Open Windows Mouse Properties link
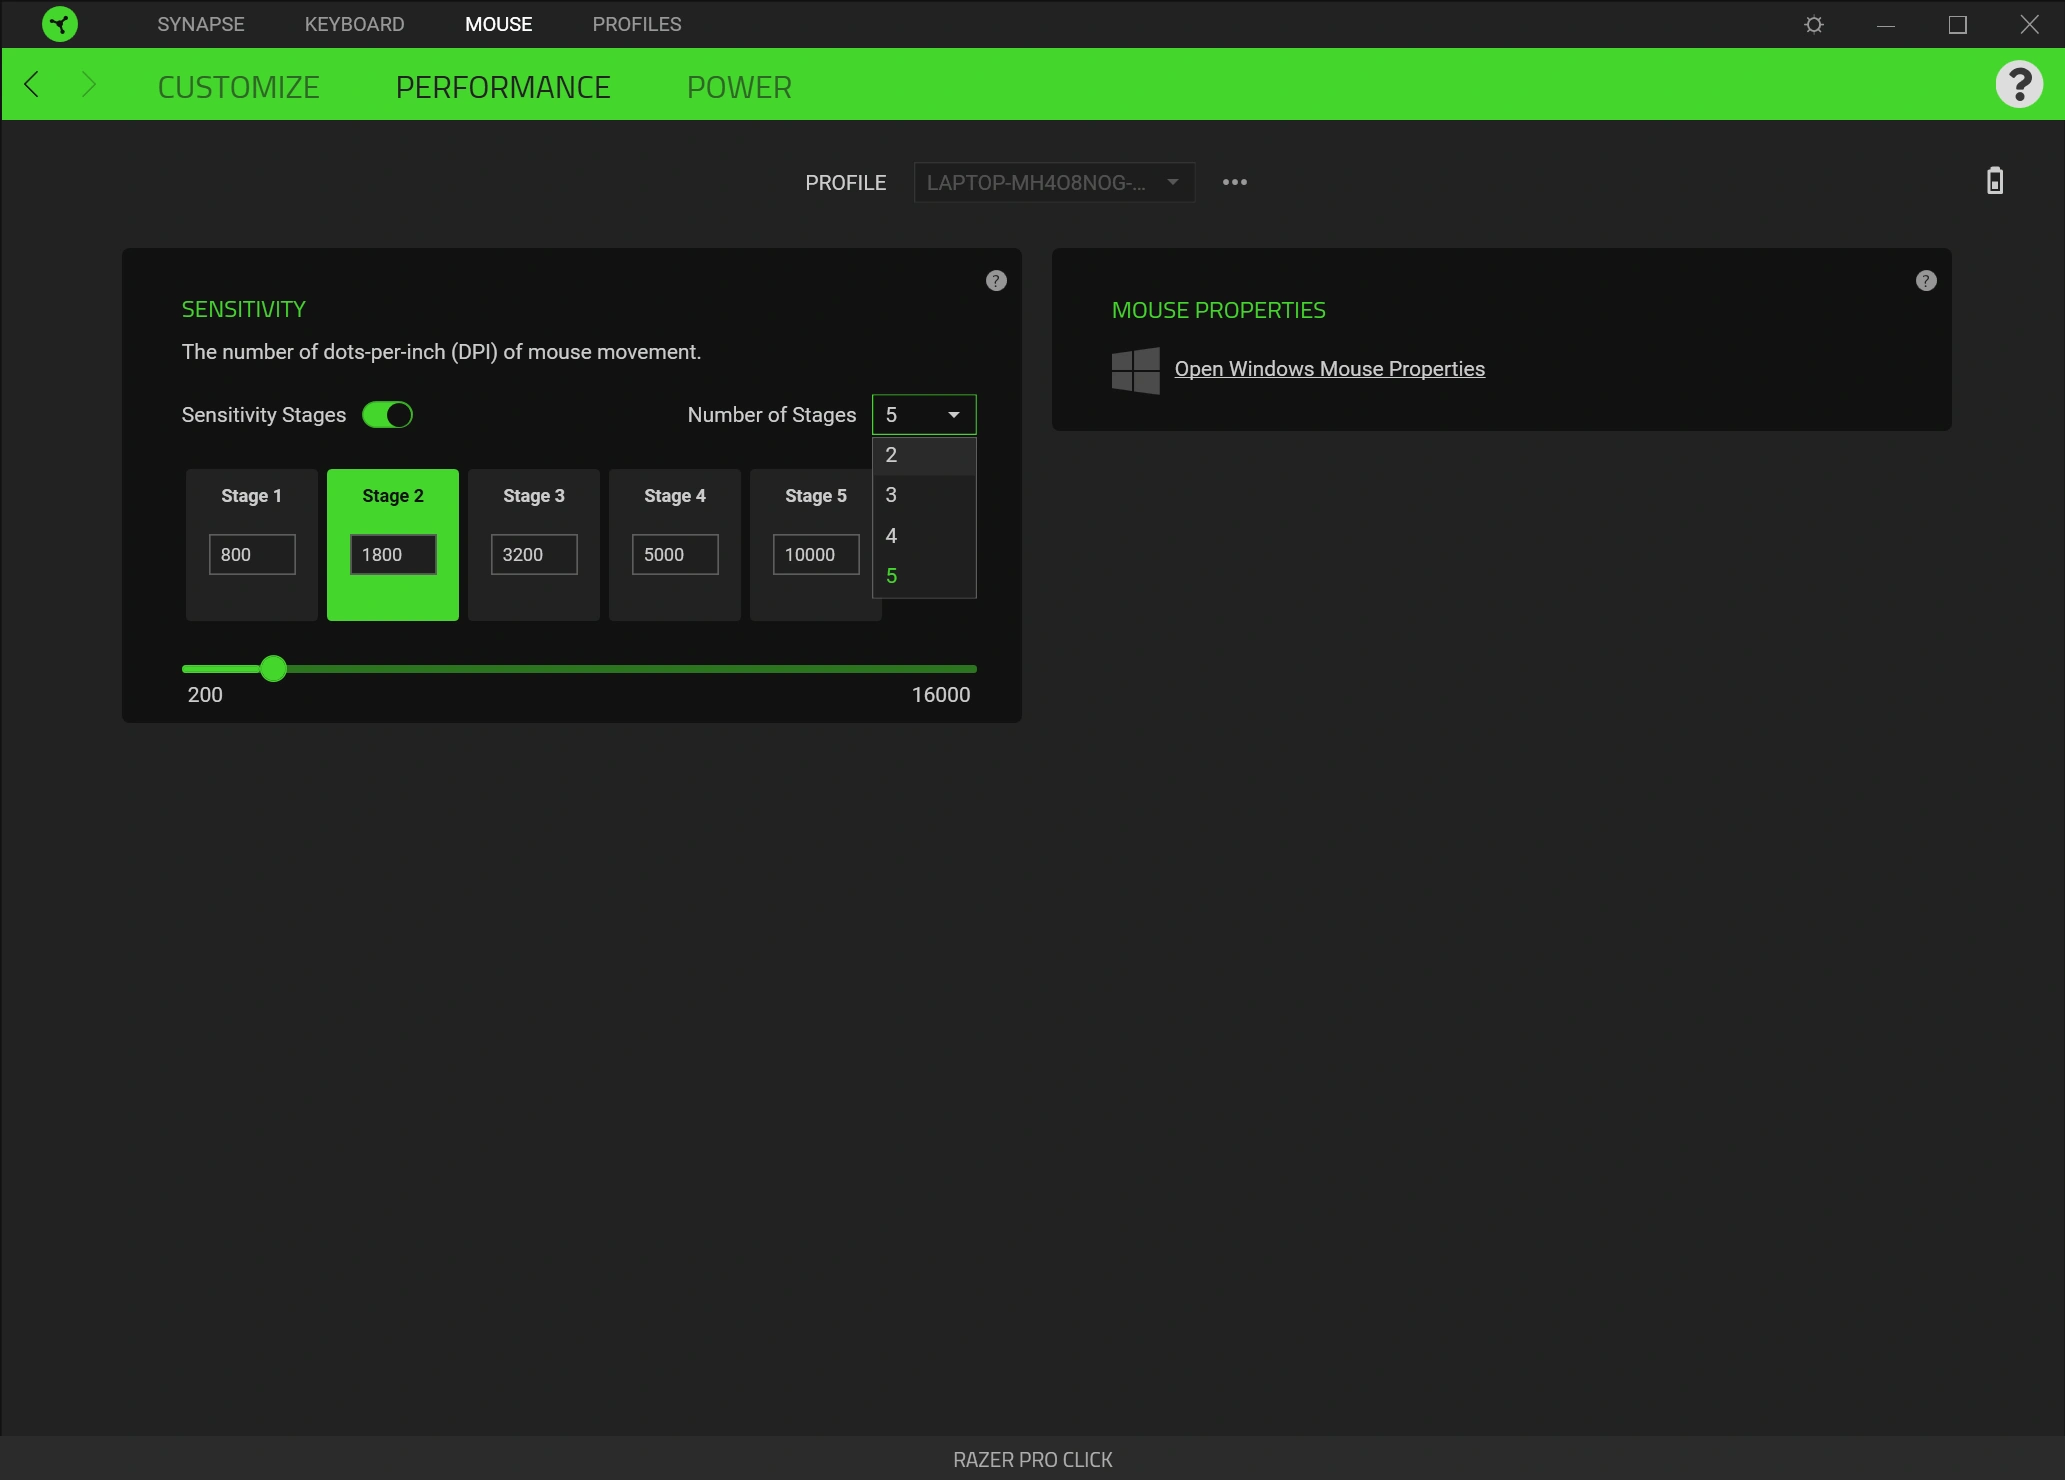Viewport: 2065px width, 1480px height. pos(1329,369)
